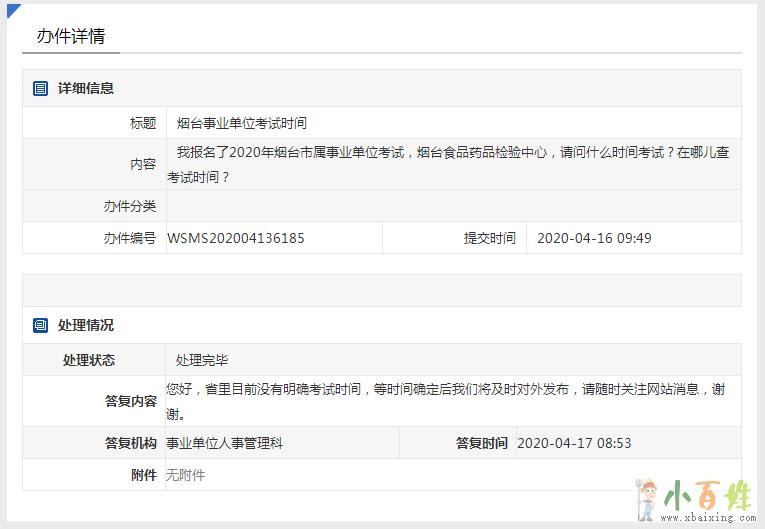This screenshot has width=765, height=529.
Task: Click the empty 办件分类 value field
Action: 453,206
